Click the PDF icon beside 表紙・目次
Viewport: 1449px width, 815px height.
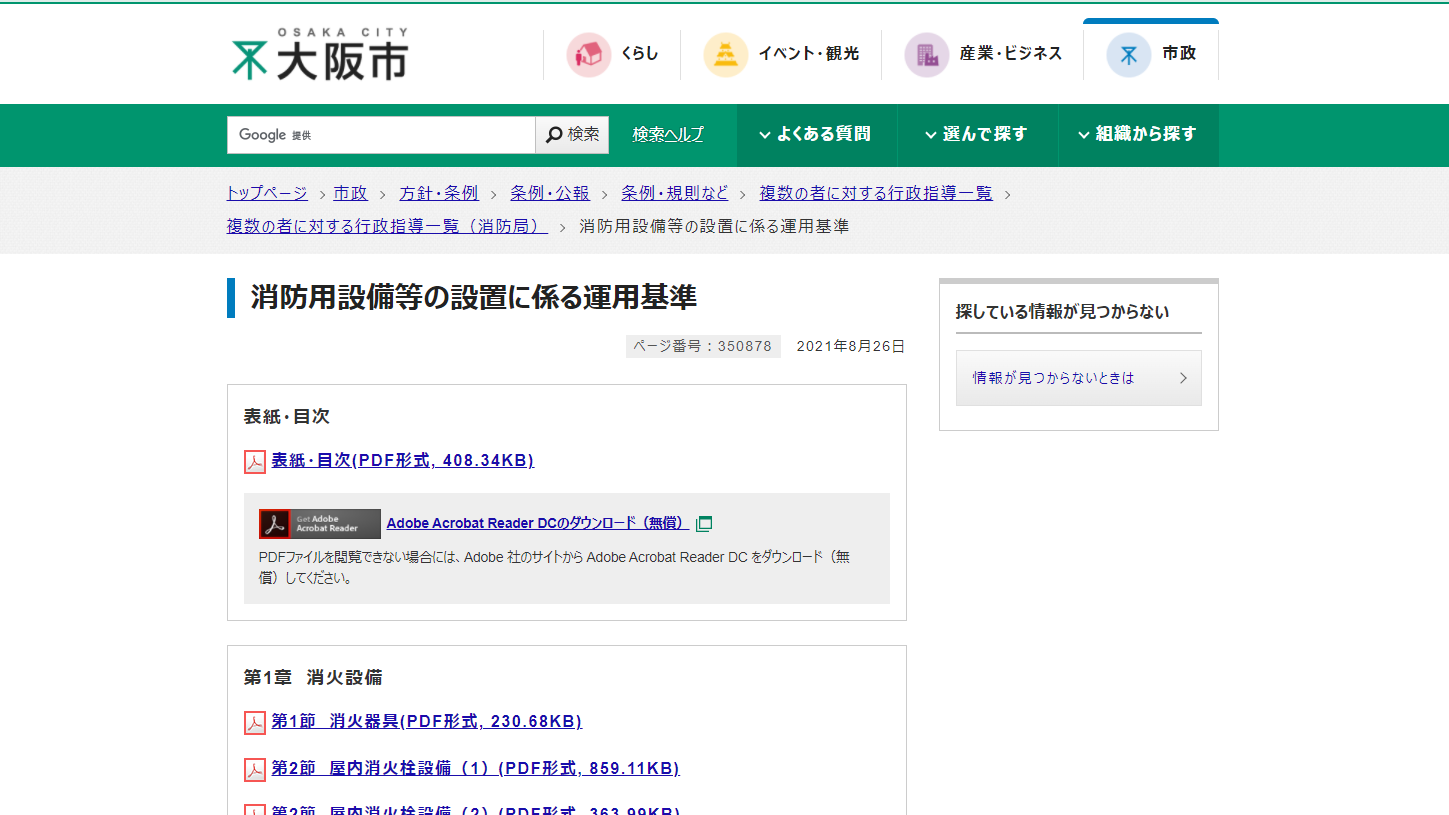255,461
